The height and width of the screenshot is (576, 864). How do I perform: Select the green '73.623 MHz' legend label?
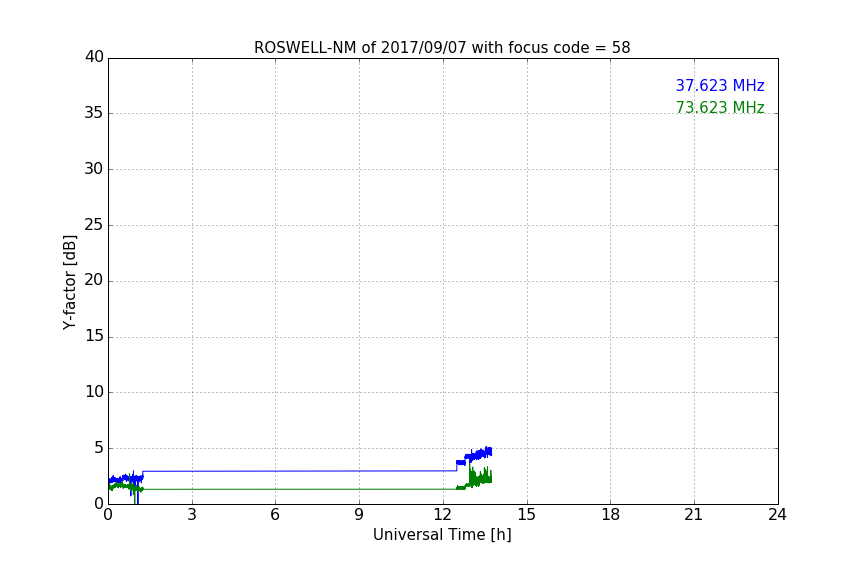[x=720, y=107]
